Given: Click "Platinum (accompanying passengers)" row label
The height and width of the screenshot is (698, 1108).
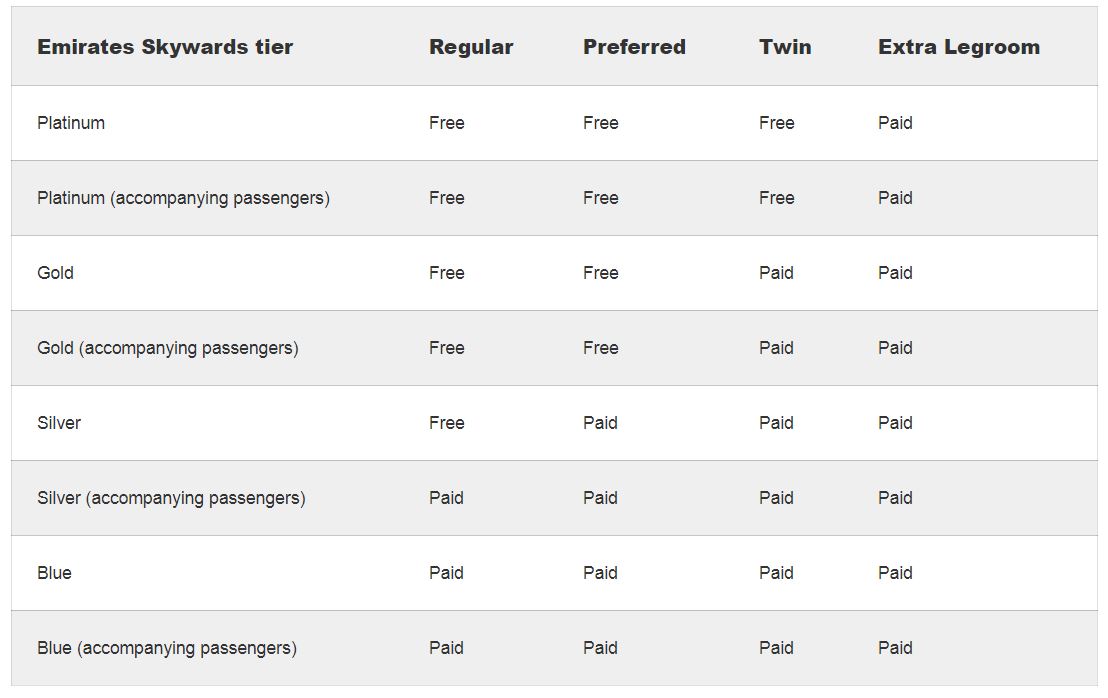Looking at the screenshot, I should point(183,198).
